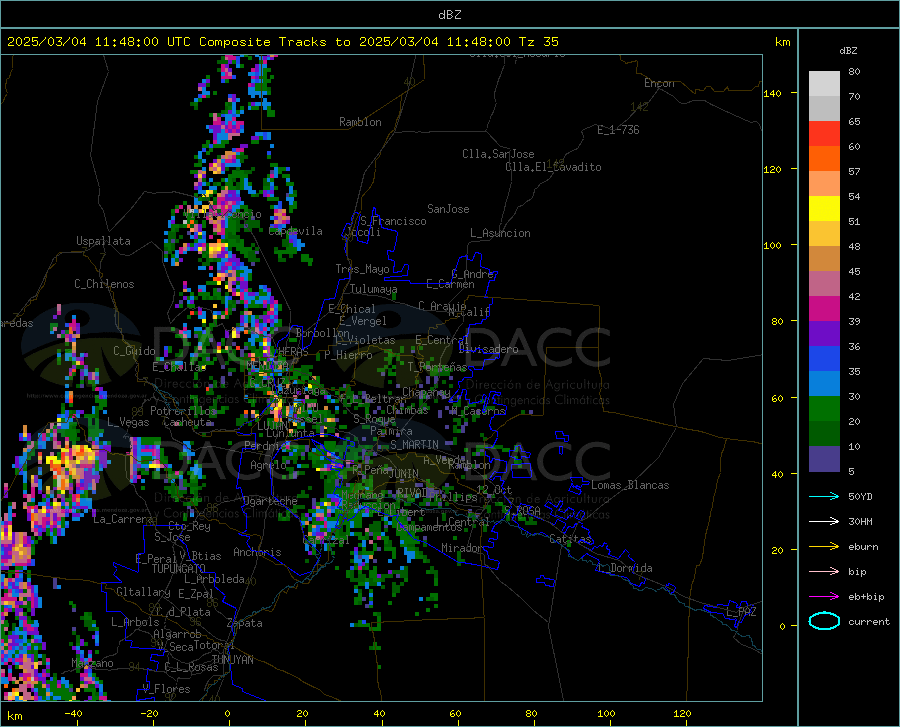The image size is (900, 727).
Task: Click the 'Composite Tracks to' header text
Action: [x=274, y=42]
